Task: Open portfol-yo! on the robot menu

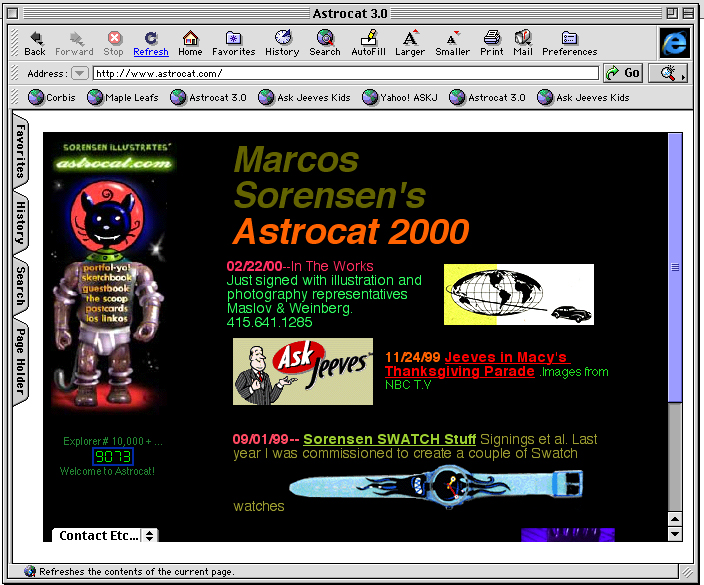Action: click(106, 268)
